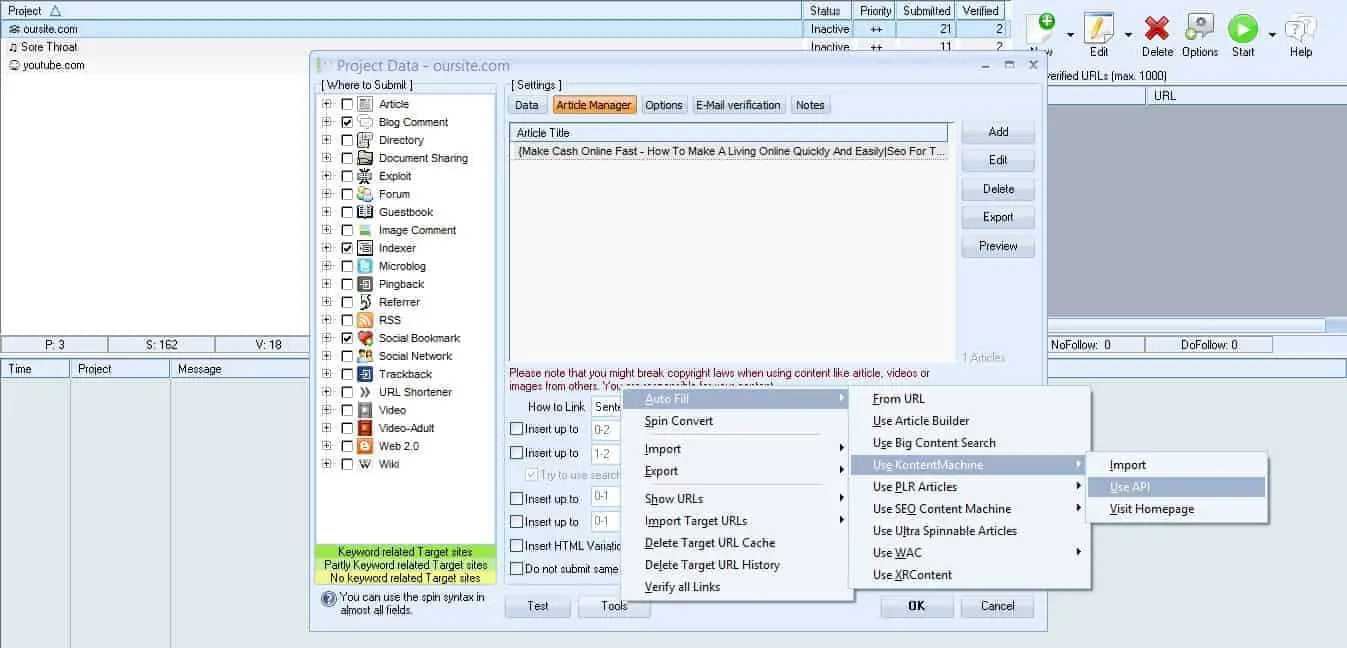Click the Document Sharing category icon

365,158
